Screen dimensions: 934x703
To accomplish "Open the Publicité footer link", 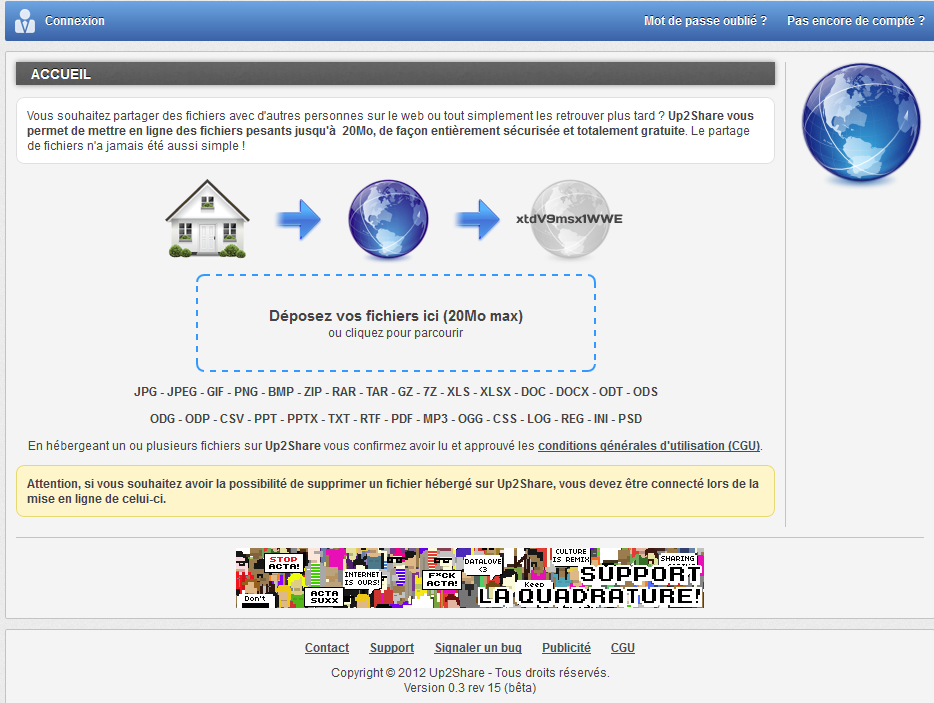I will pos(566,648).
